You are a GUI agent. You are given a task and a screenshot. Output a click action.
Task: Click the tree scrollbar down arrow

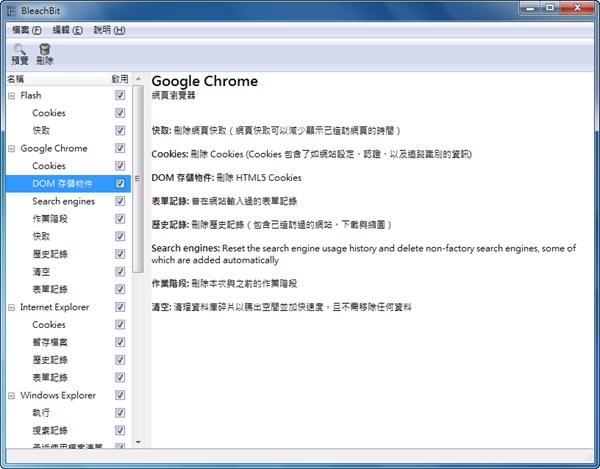pyautogui.click(x=139, y=442)
